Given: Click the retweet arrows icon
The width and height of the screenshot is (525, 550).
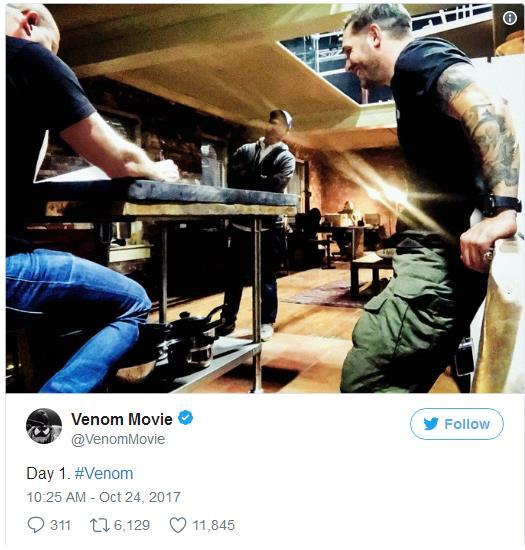Looking at the screenshot, I should (100, 525).
